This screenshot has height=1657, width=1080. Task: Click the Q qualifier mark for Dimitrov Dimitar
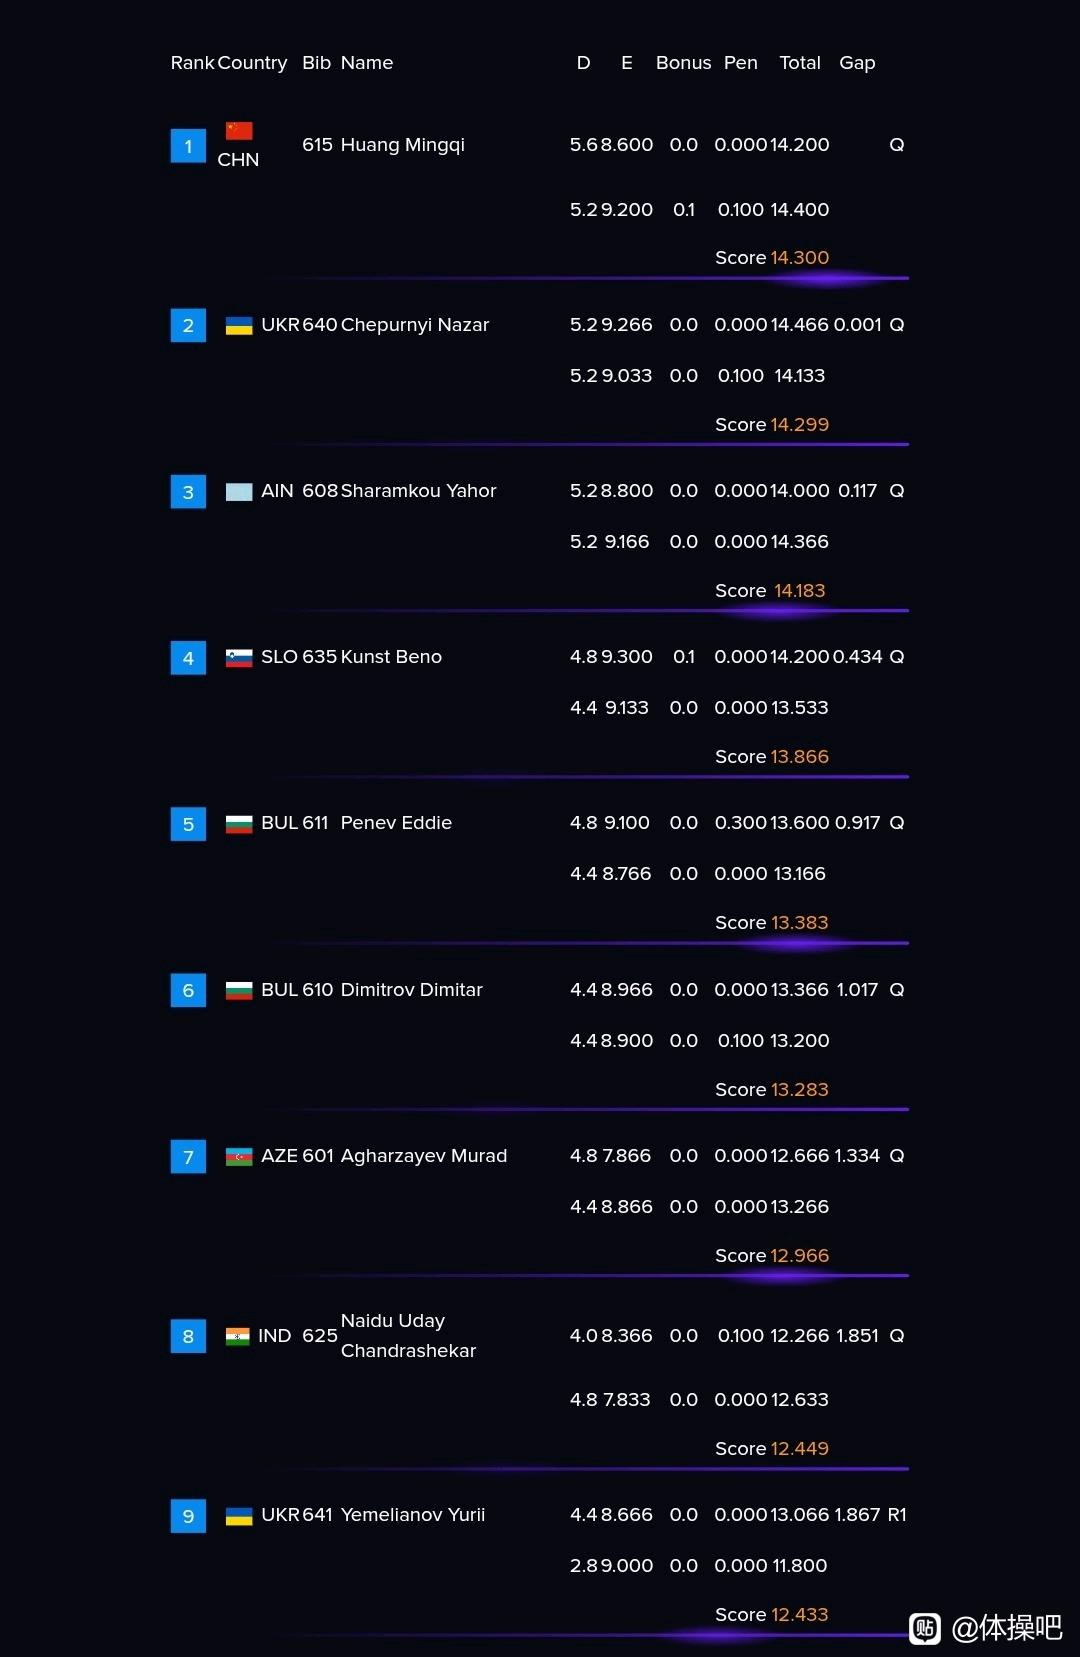coord(897,990)
